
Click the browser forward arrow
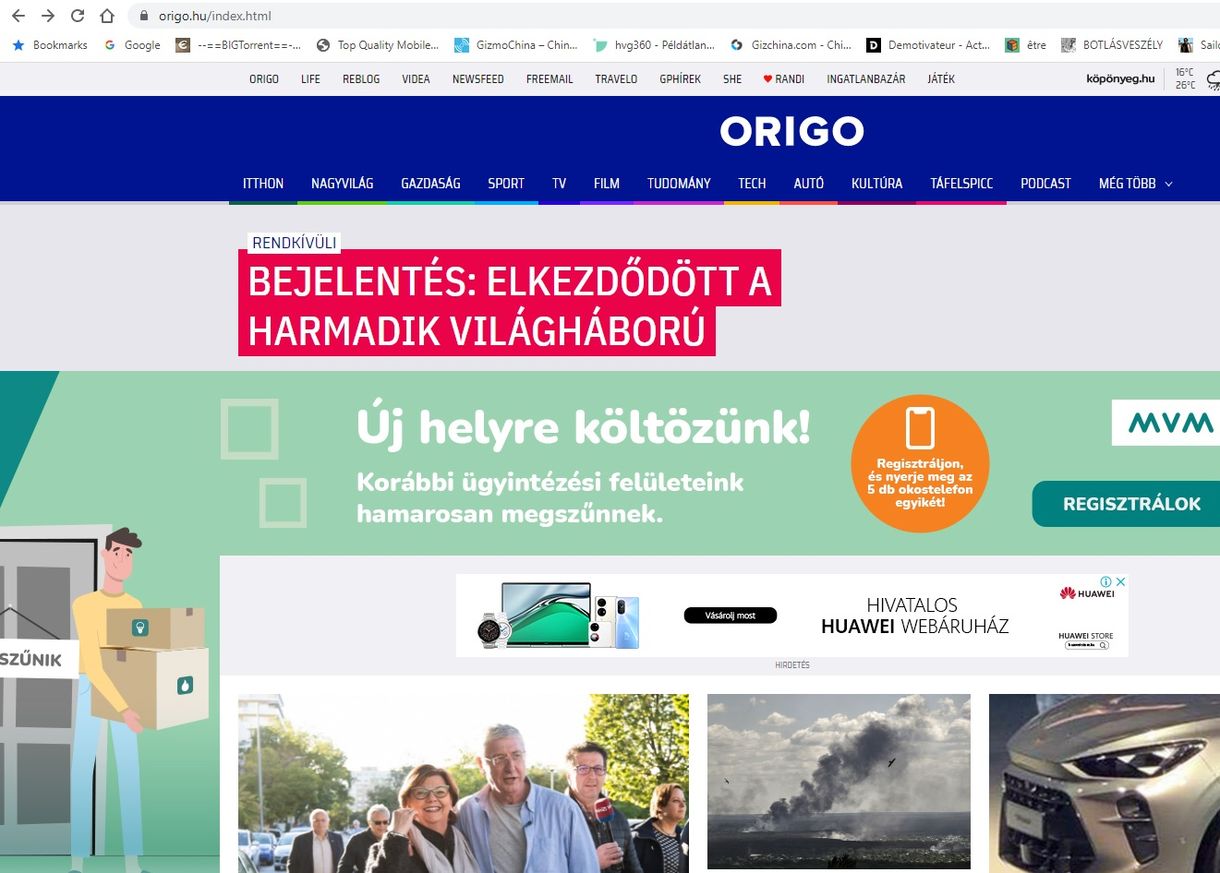[47, 16]
